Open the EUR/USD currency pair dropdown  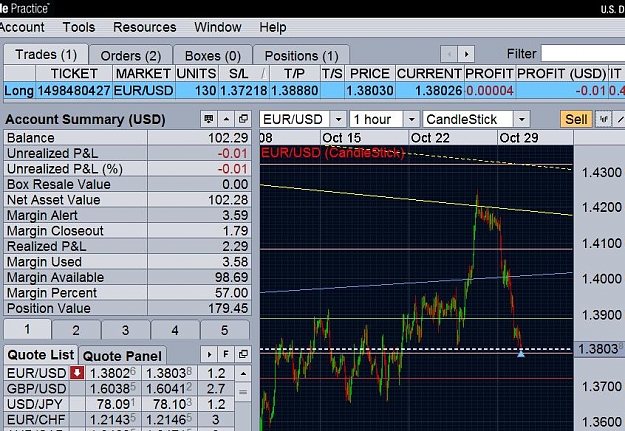[338, 119]
